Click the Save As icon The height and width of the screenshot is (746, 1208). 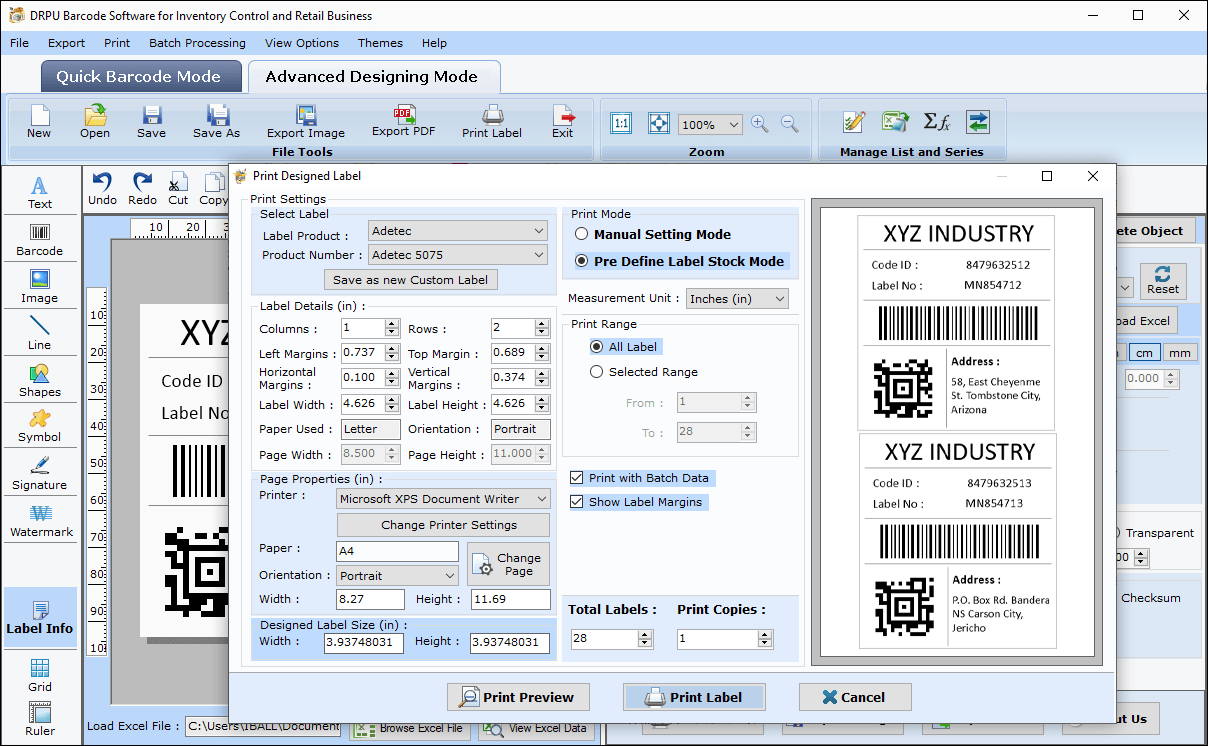216,121
